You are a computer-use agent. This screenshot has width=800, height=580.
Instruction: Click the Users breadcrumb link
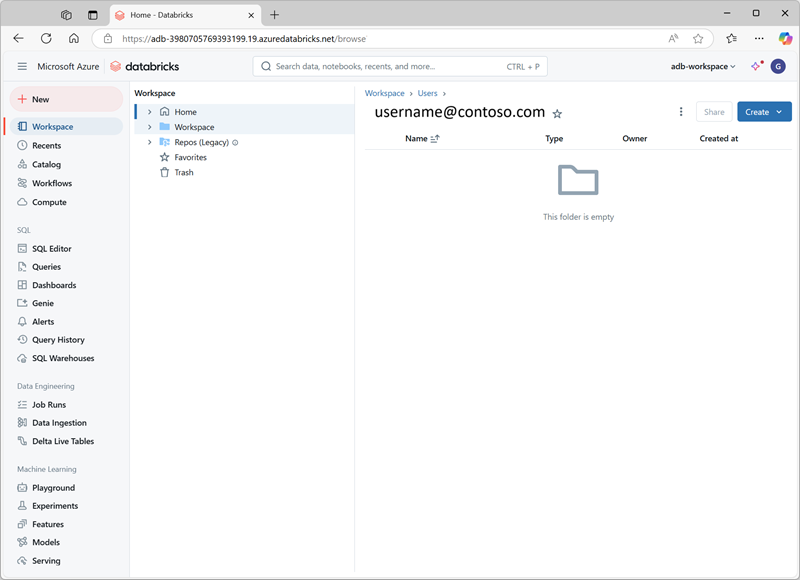click(428, 92)
